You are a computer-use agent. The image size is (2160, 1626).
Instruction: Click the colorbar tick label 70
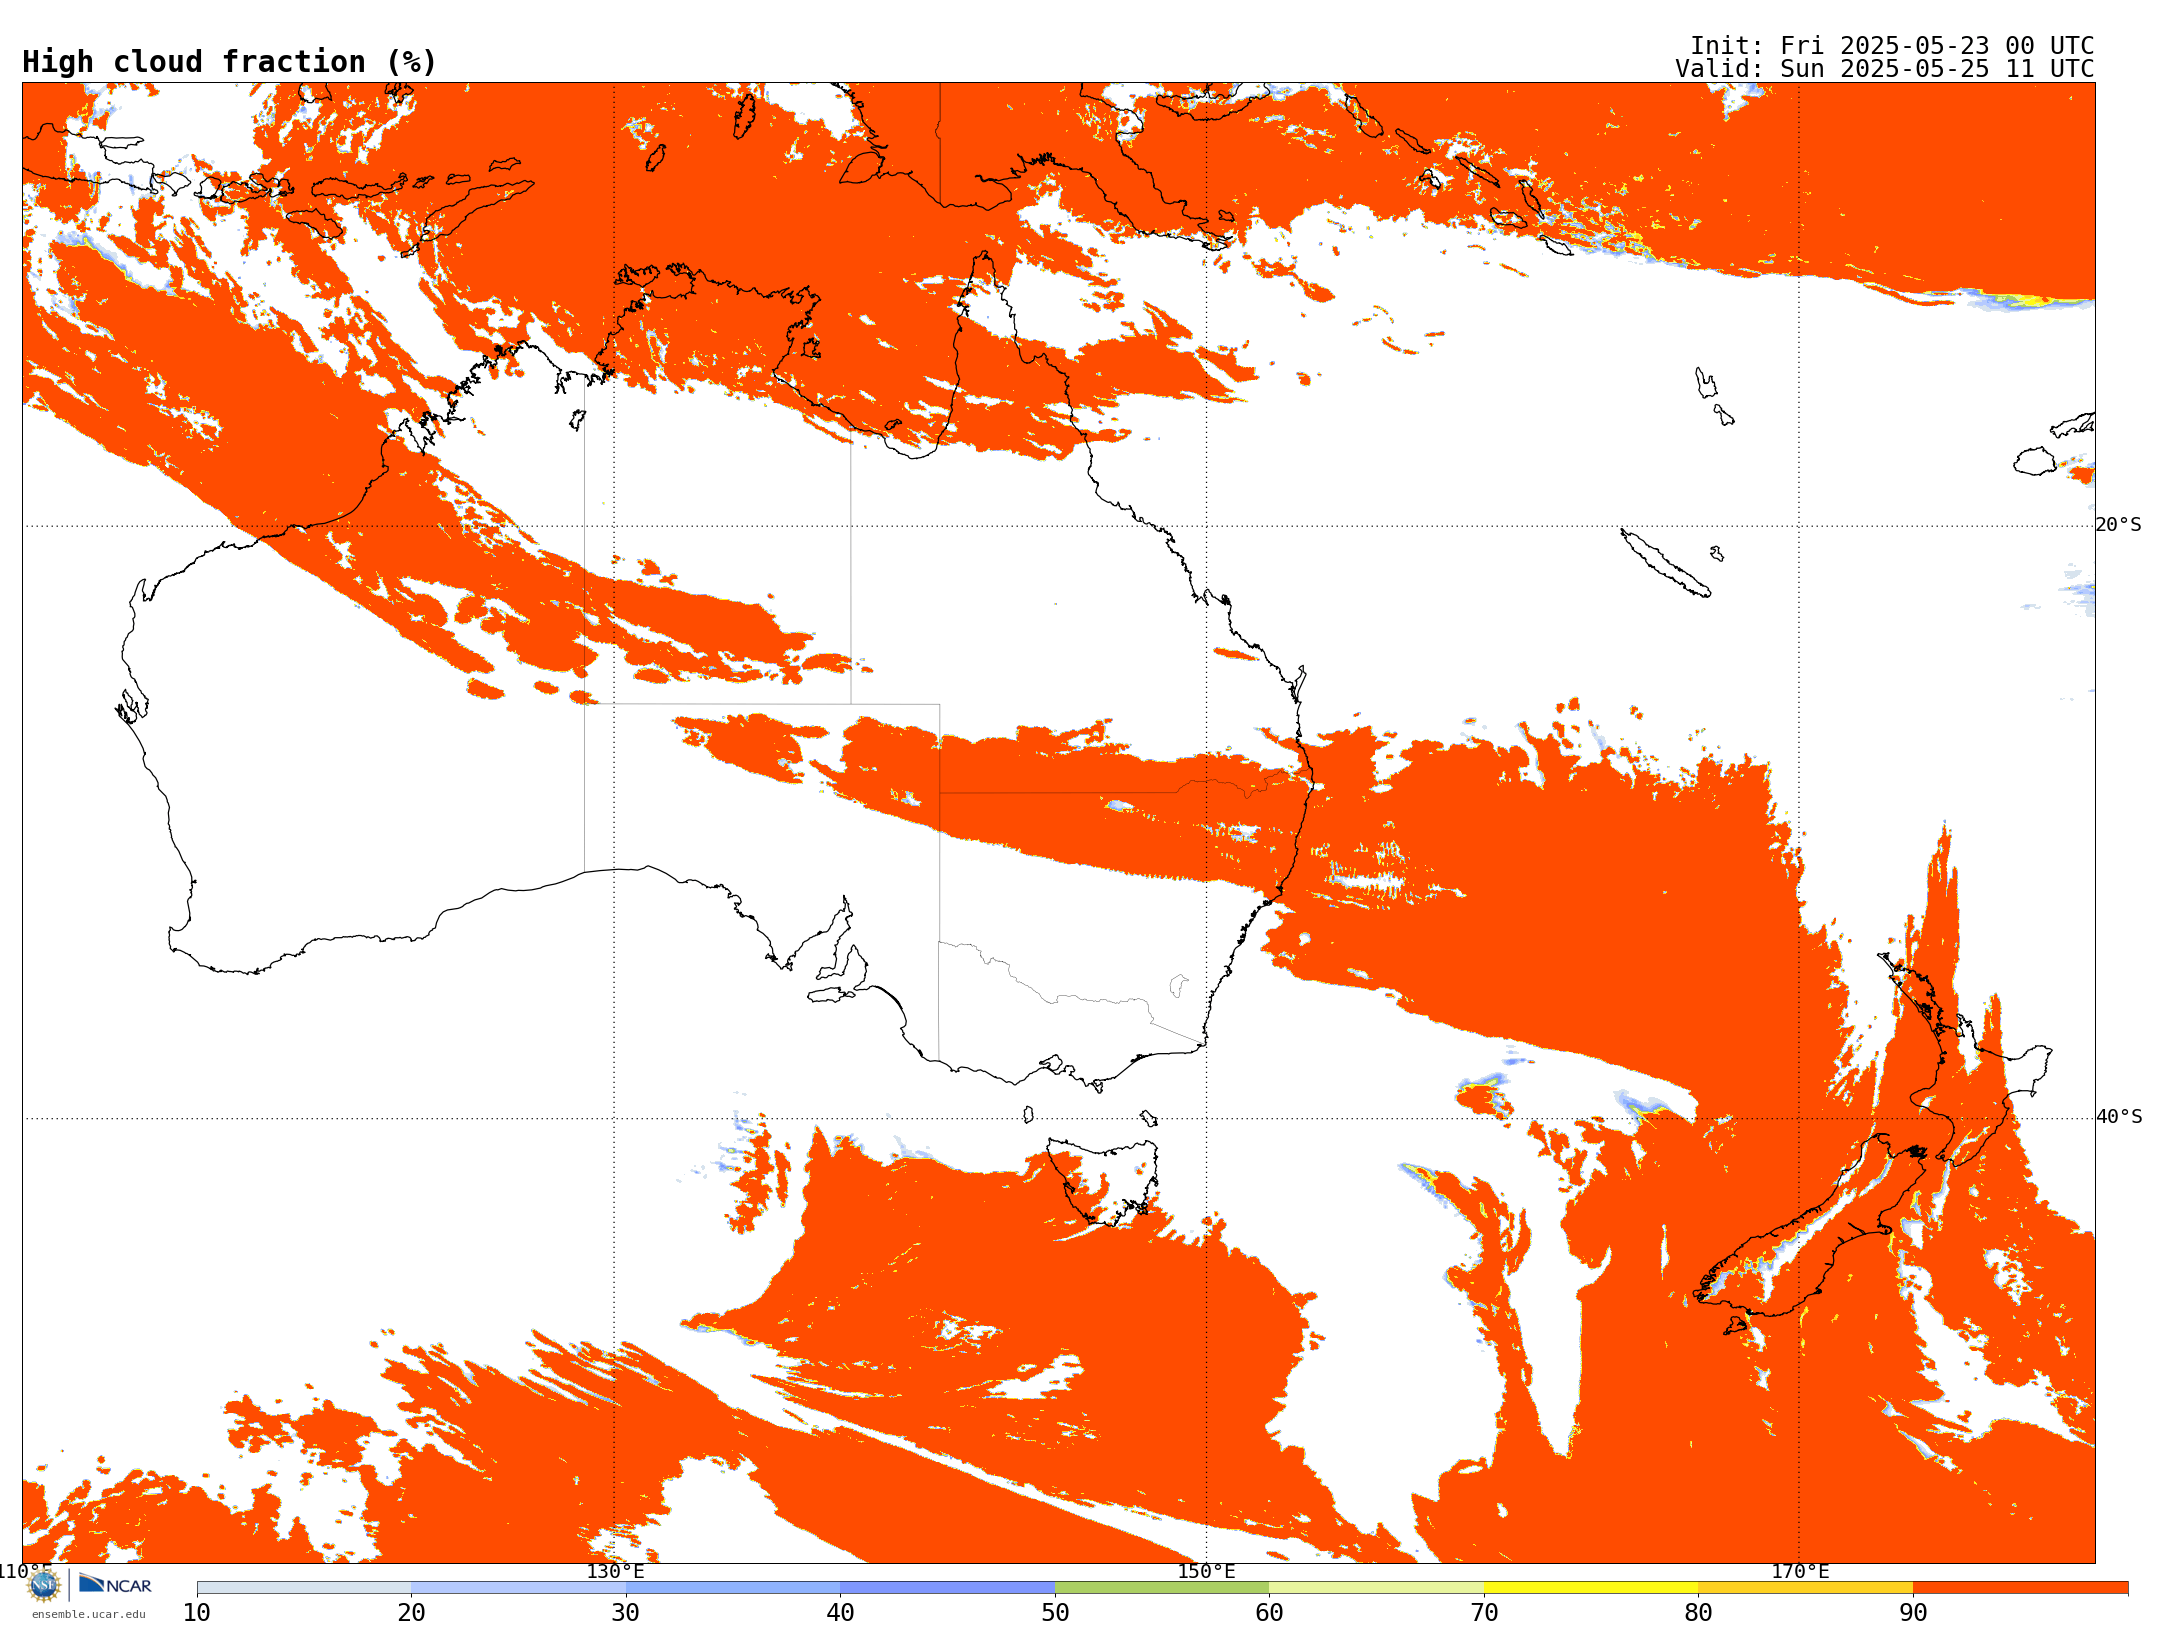pos(1484,1613)
